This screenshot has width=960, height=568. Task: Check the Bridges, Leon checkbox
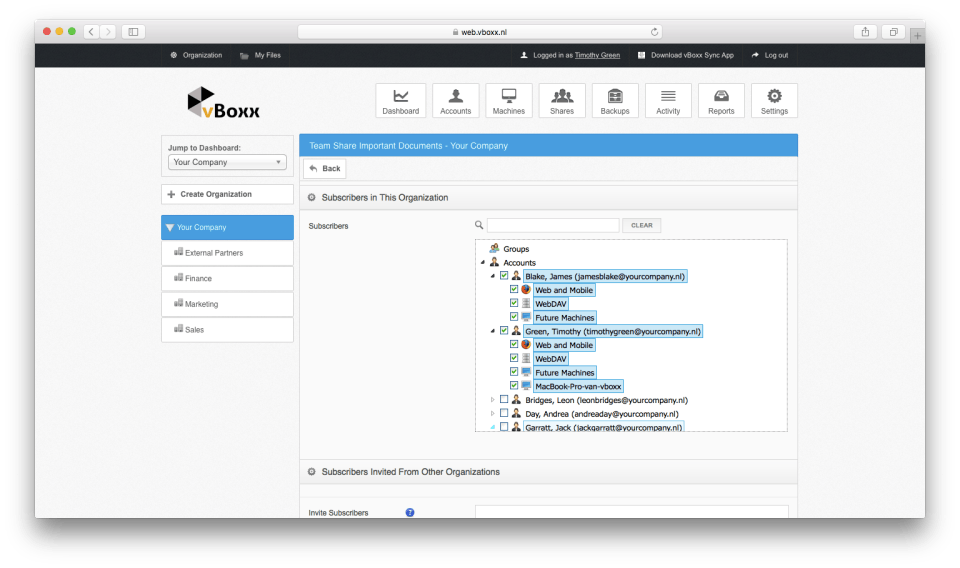(x=504, y=400)
